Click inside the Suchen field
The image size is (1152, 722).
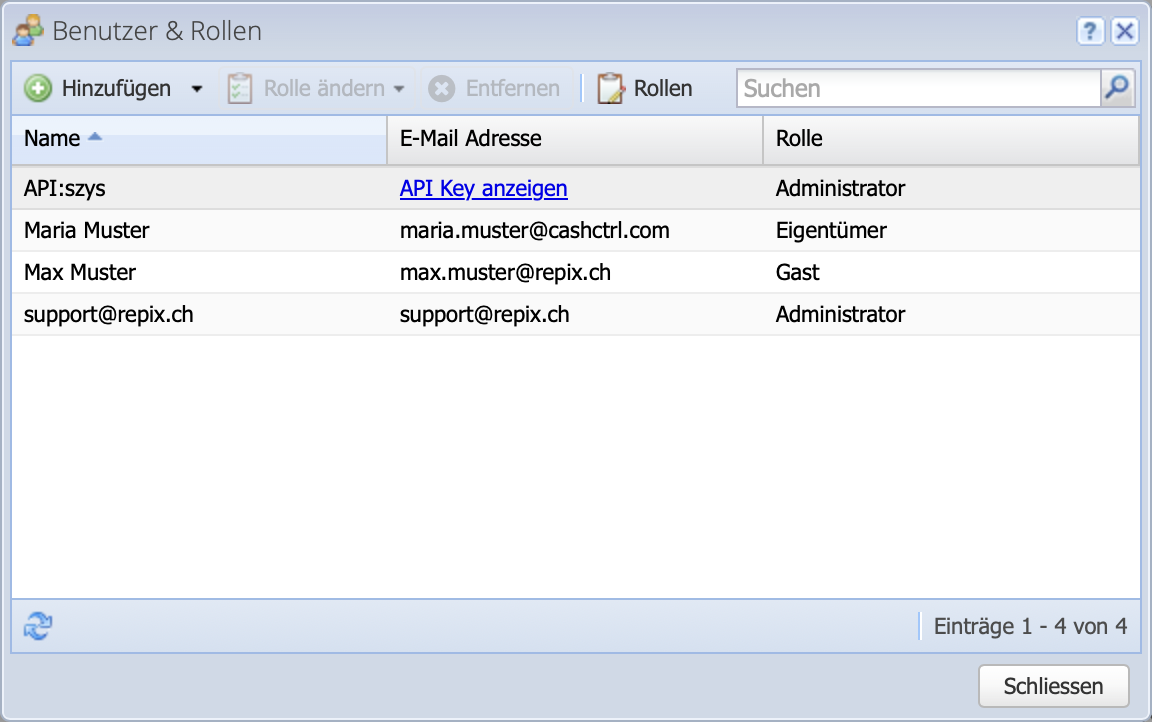[900, 88]
